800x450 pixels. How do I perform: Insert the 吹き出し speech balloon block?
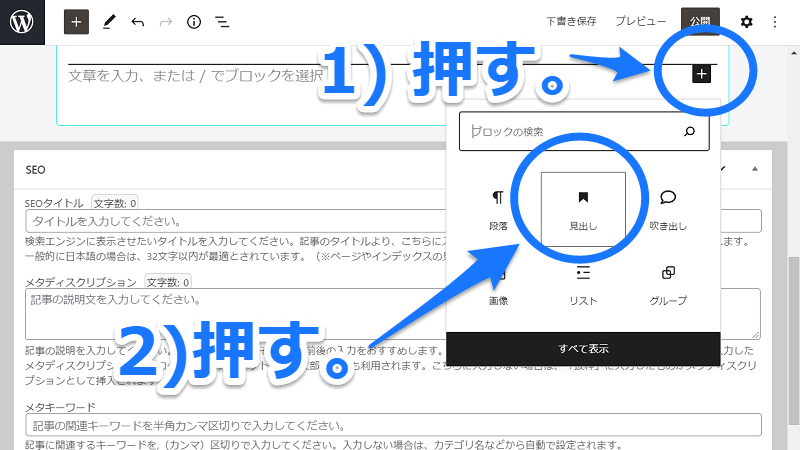pyautogui.click(x=668, y=209)
